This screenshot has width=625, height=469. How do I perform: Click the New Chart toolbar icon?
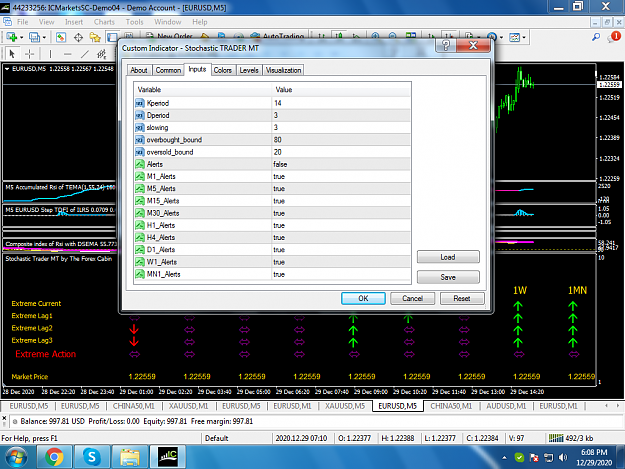pos(11,37)
